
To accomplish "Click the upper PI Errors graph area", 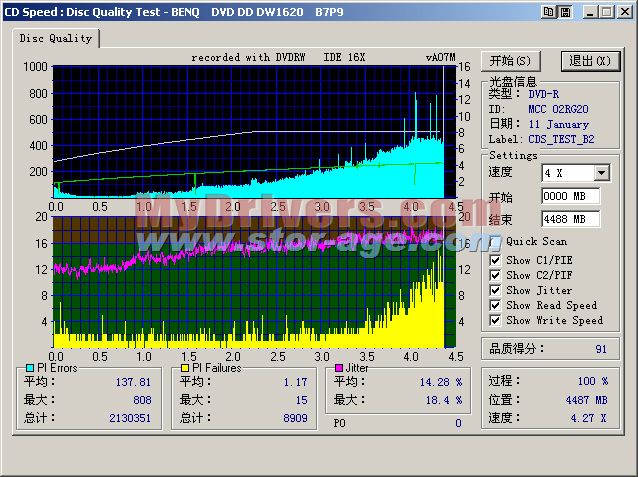I will coord(250,130).
